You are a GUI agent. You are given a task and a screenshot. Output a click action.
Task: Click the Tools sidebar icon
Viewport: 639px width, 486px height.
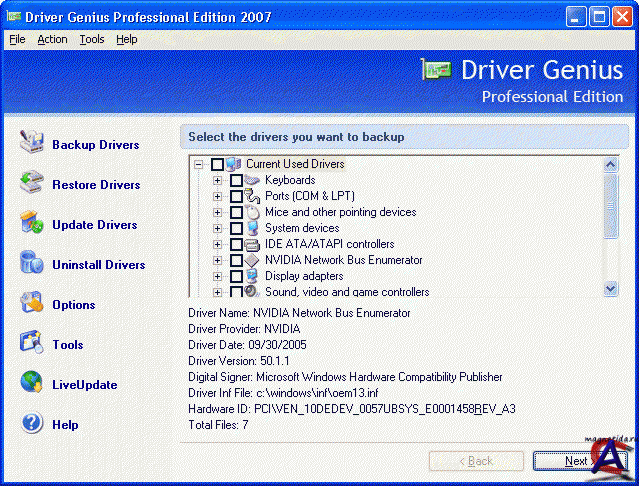(31, 344)
